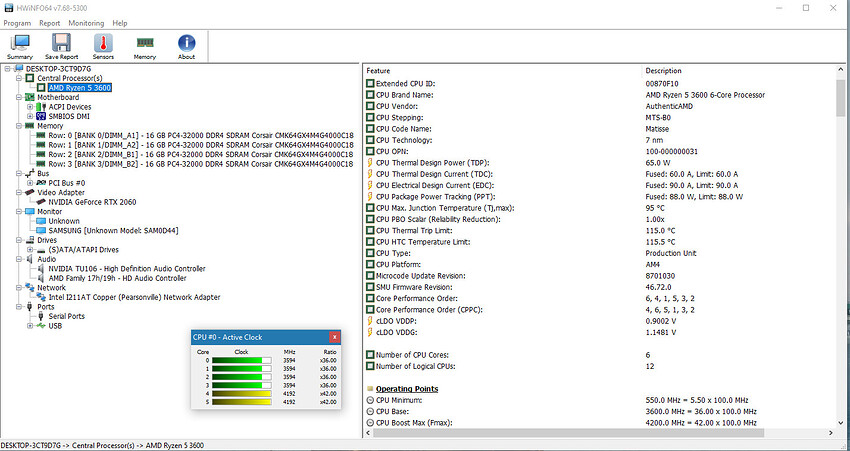Collapse the Central Processor(s) branch

(19, 79)
